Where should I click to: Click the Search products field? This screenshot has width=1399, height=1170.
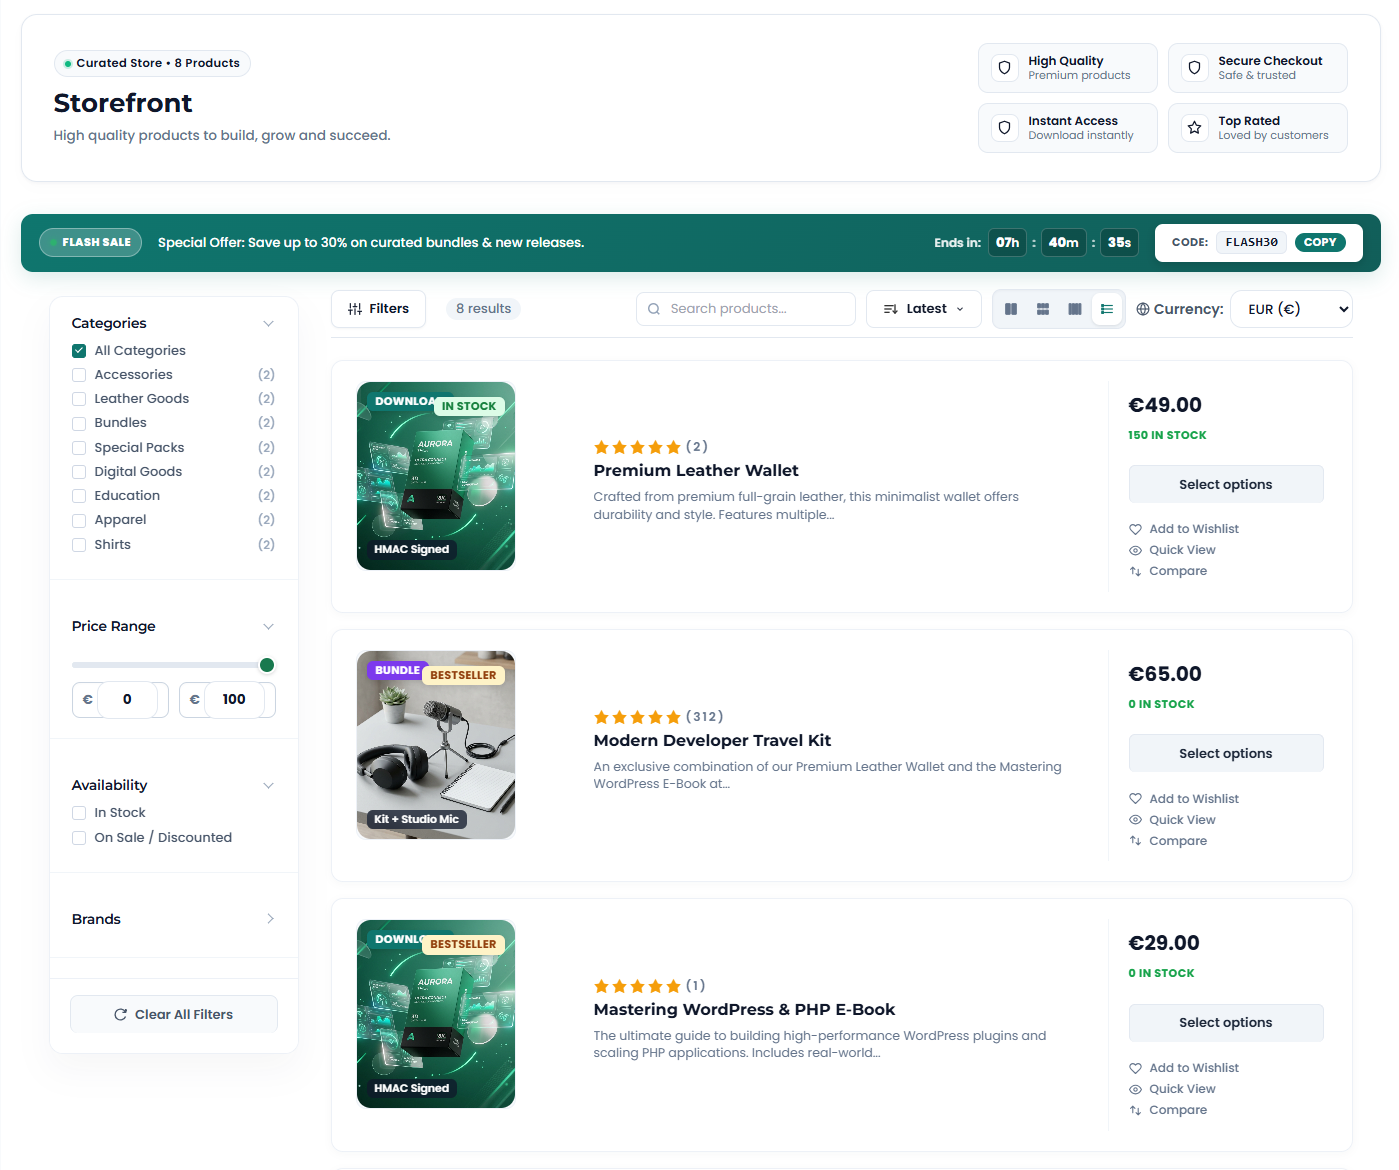click(x=746, y=309)
